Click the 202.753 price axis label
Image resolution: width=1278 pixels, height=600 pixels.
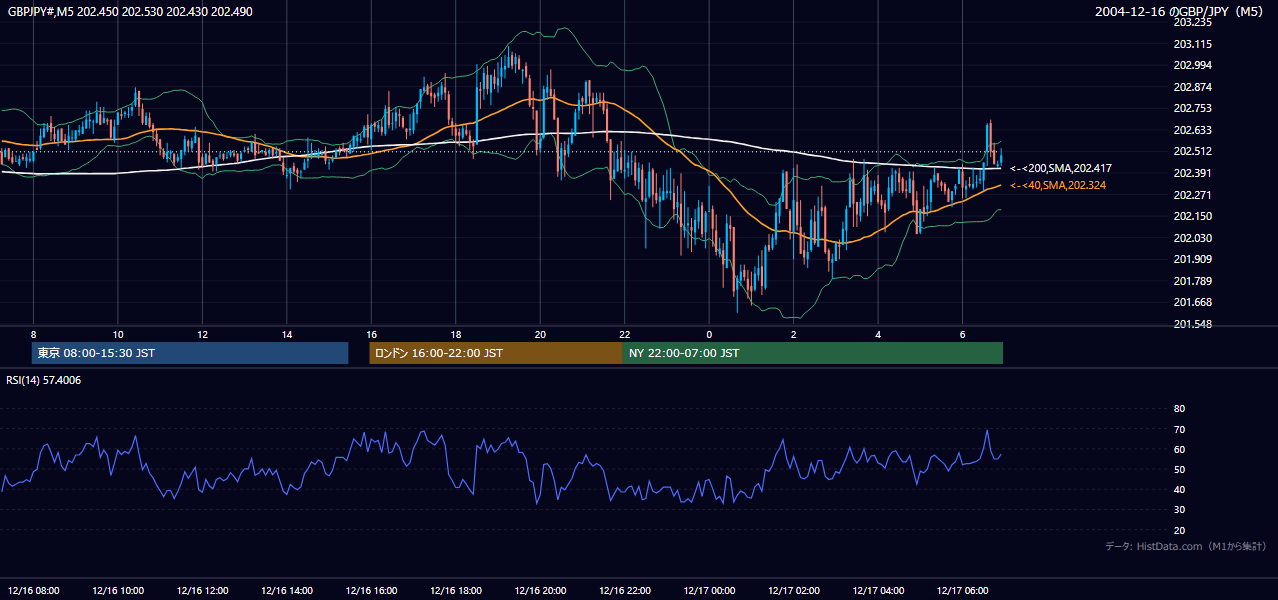point(1192,108)
